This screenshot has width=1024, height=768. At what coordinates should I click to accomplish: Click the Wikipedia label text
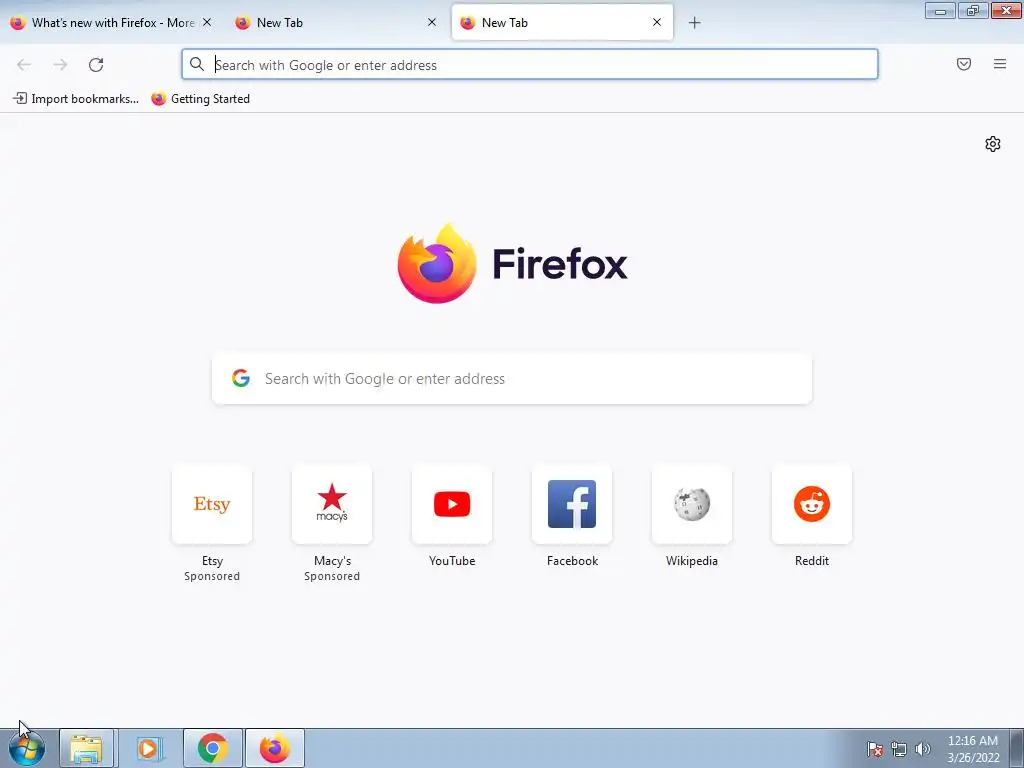coord(692,561)
